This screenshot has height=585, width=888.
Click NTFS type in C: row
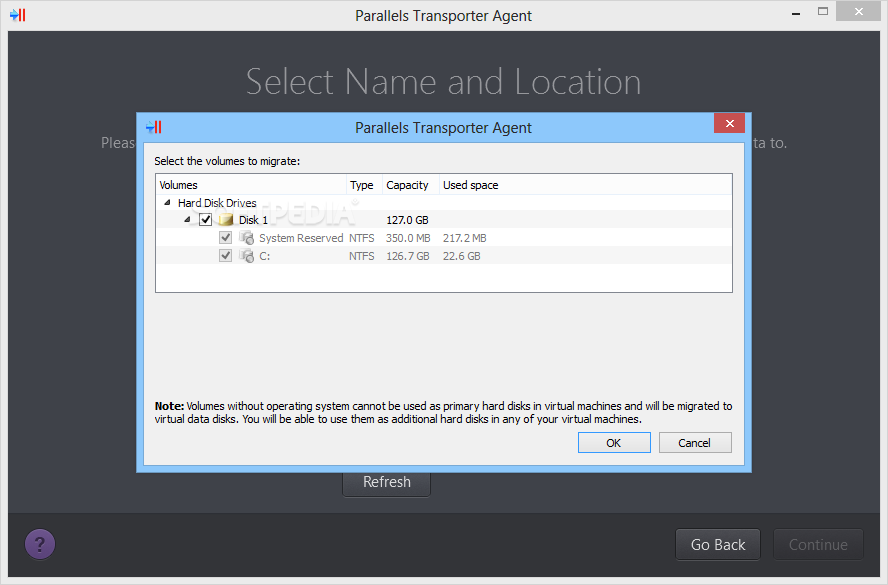pyautogui.click(x=361, y=256)
